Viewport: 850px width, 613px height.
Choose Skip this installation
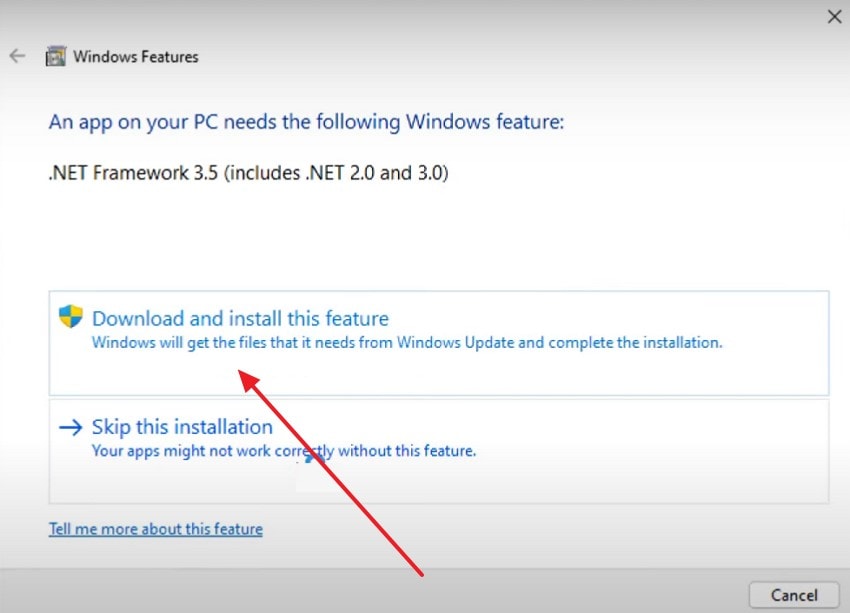(439, 451)
